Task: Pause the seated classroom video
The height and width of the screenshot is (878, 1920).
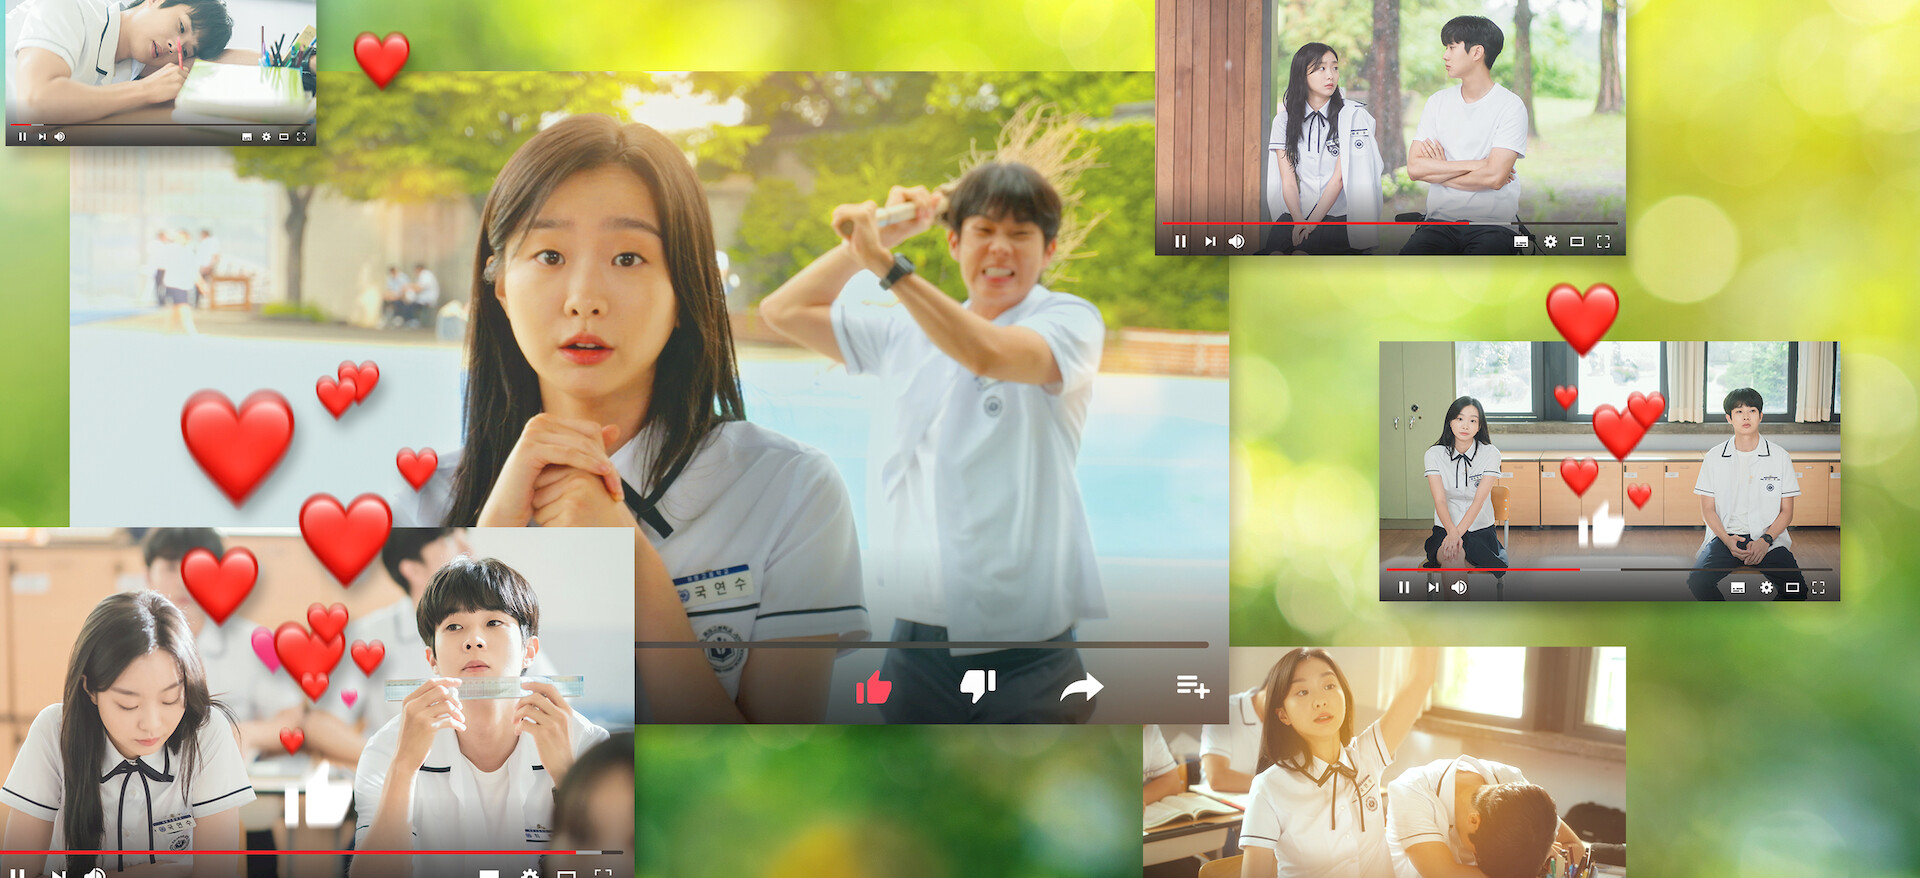Action: (1404, 587)
